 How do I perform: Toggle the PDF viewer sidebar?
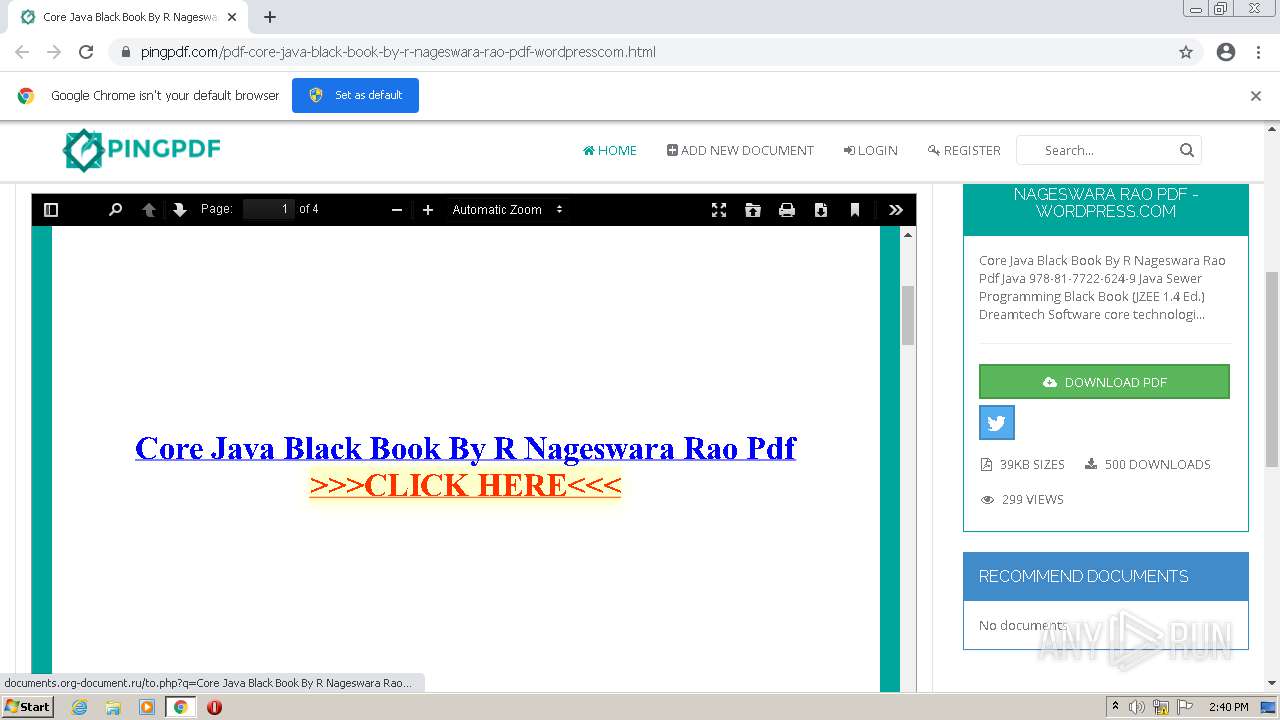pyautogui.click(x=51, y=210)
